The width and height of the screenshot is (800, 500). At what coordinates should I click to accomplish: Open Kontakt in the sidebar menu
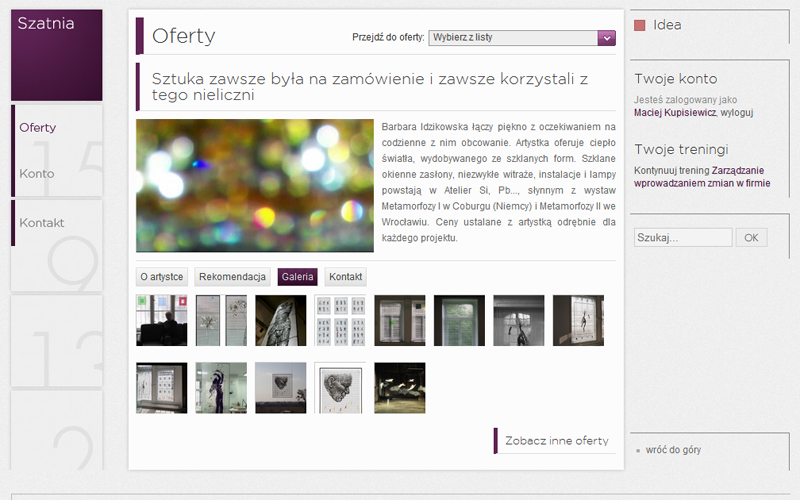tap(42, 222)
